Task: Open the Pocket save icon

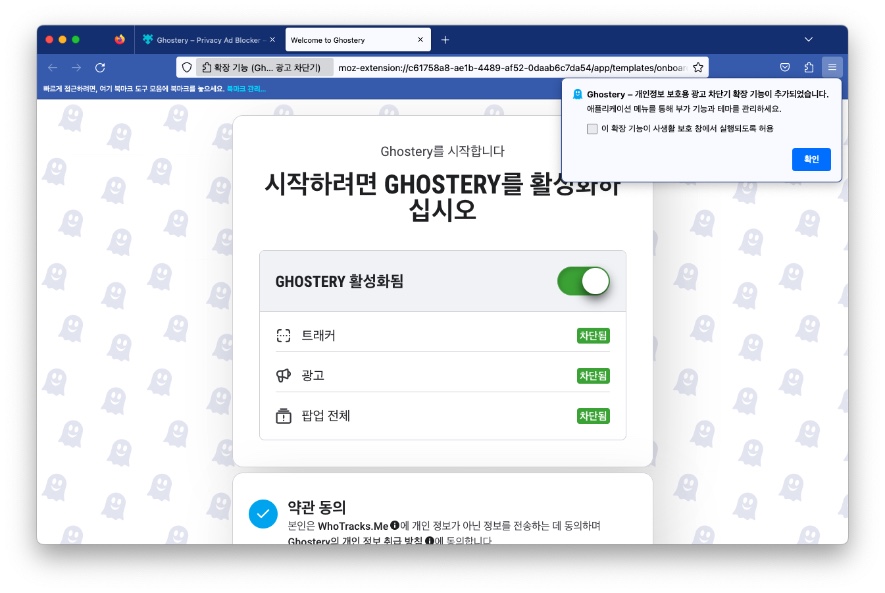Action: [785, 68]
